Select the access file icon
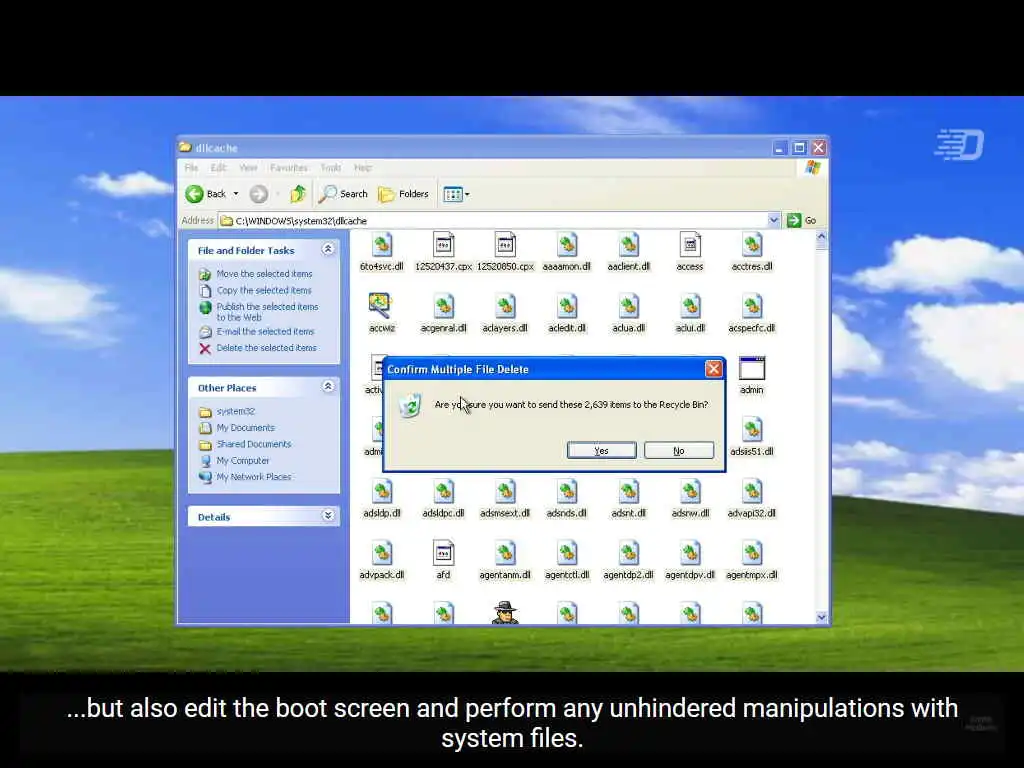 690,246
